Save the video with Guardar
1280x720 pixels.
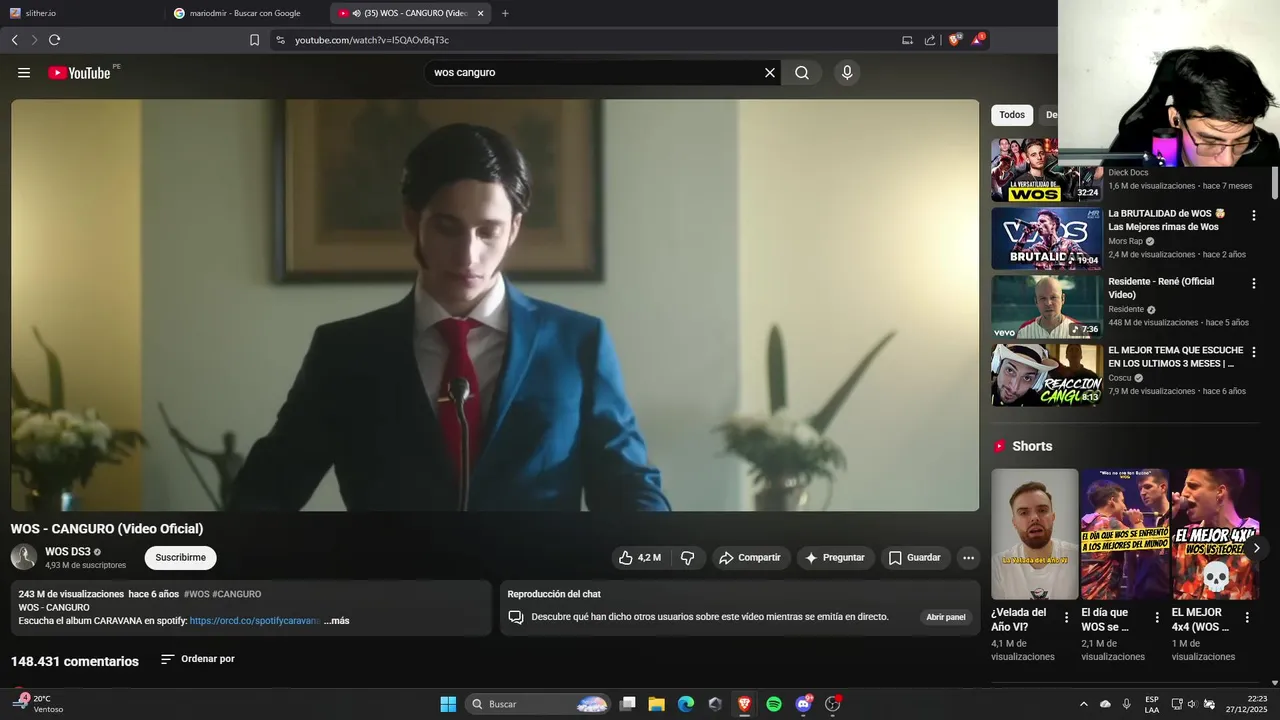915,558
